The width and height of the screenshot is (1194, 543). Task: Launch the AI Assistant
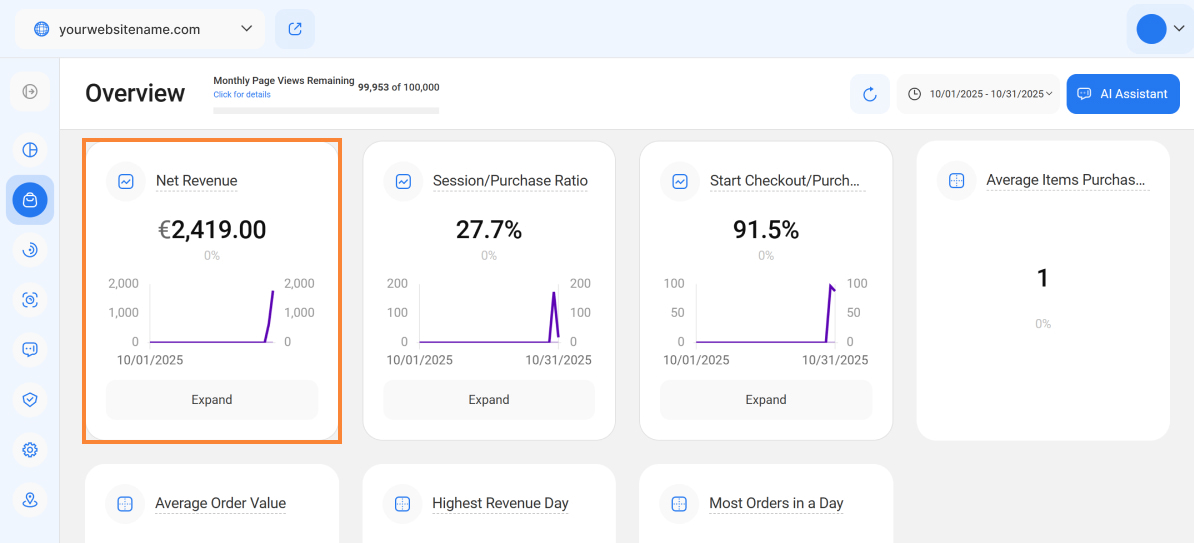tap(1123, 94)
